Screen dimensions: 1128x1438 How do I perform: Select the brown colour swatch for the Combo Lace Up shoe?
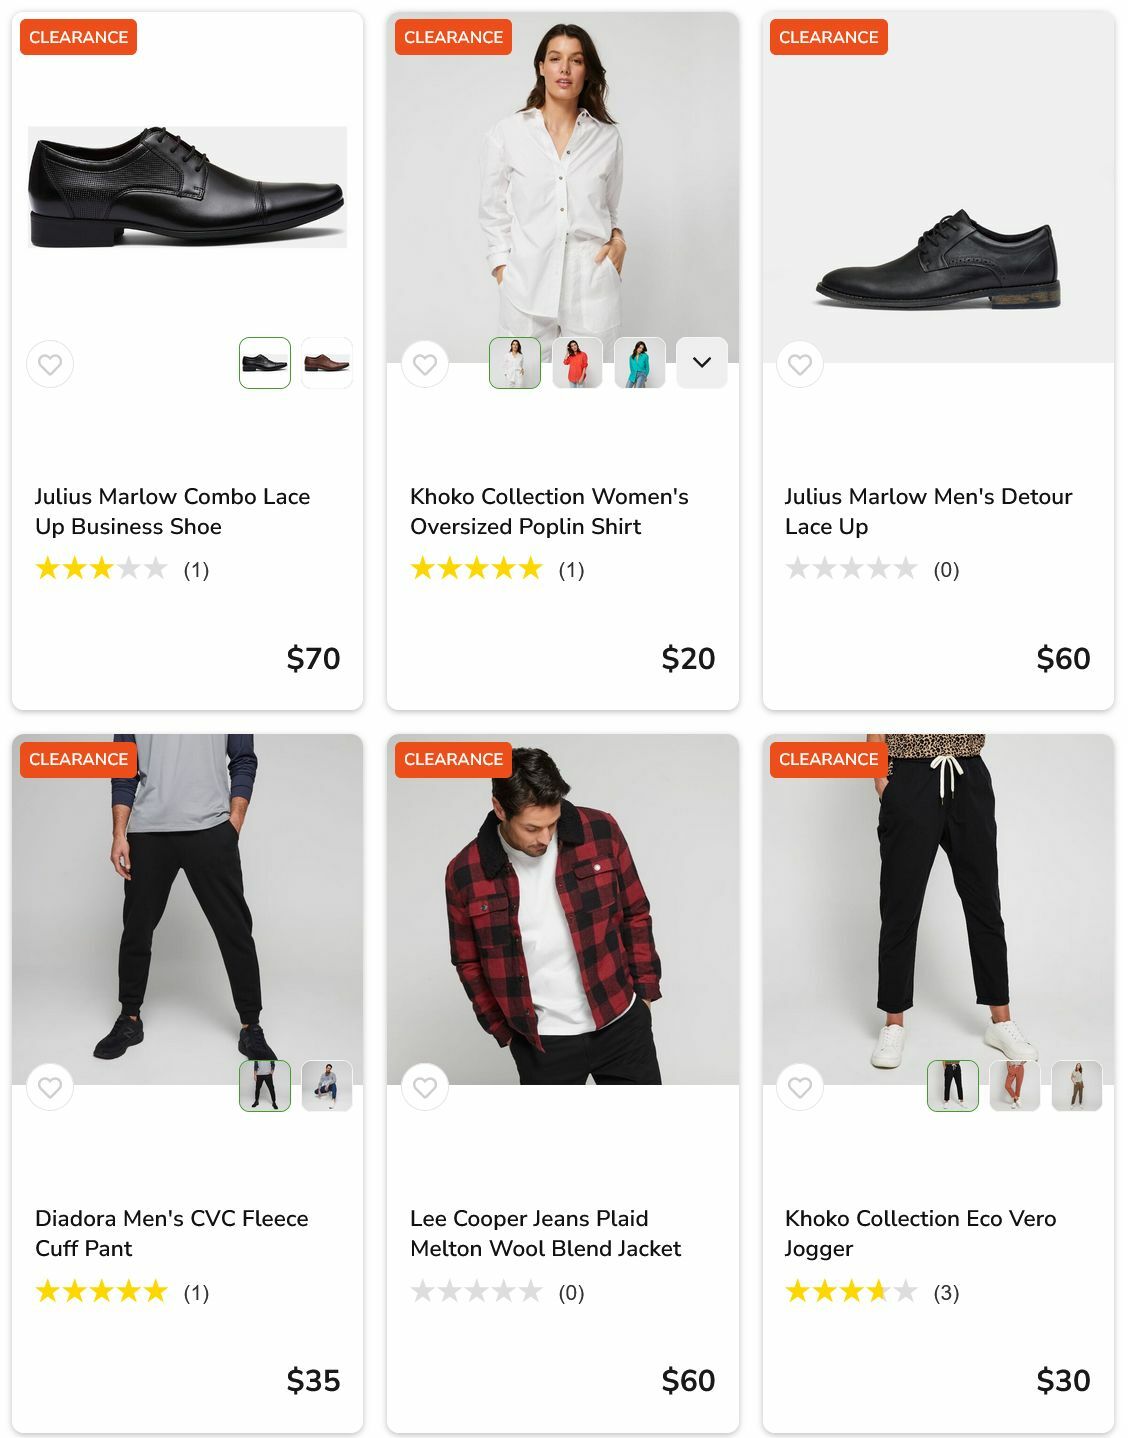coord(327,363)
